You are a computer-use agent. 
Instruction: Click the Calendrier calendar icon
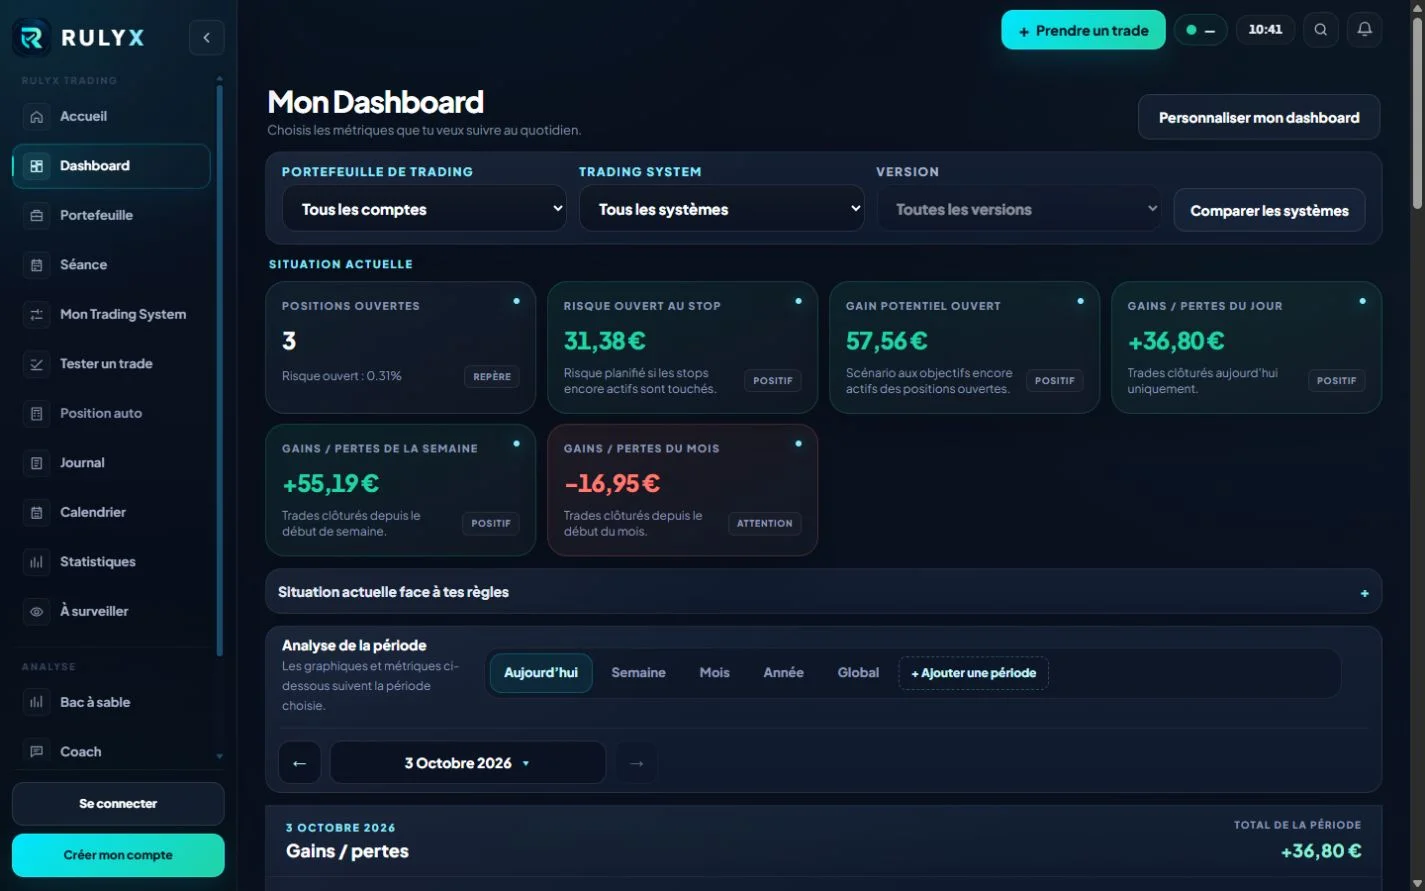[x=37, y=513]
